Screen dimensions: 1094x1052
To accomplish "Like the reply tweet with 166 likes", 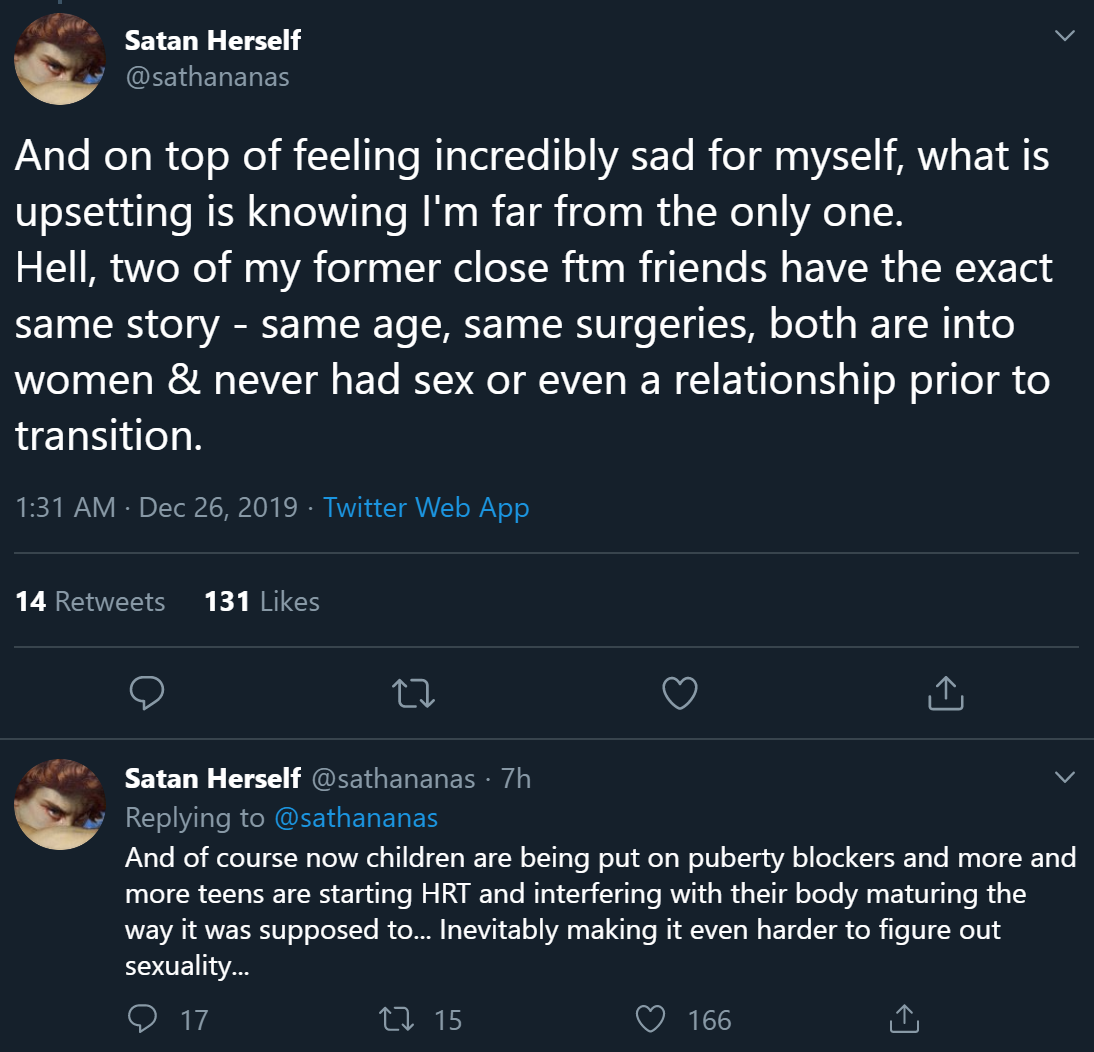I will pos(651,1019).
